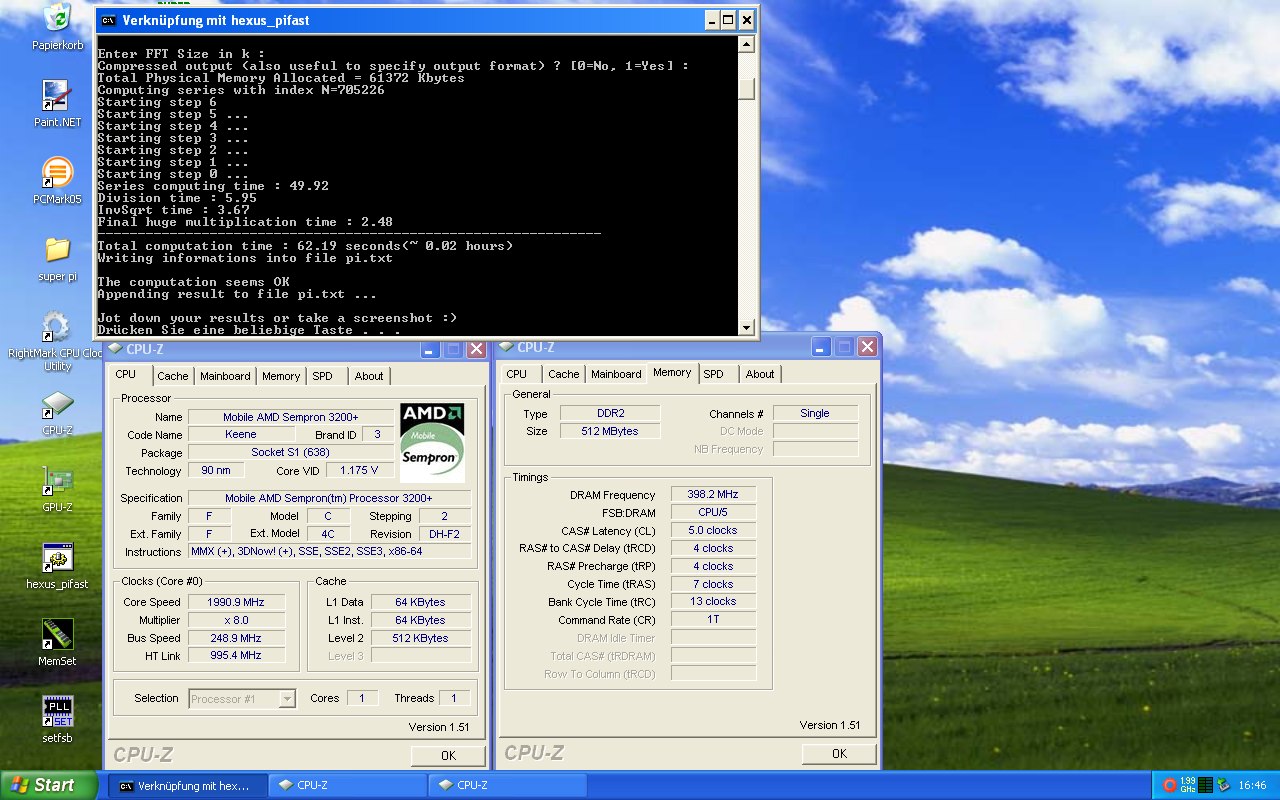Open About tab in right CPU-Z
The height and width of the screenshot is (800, 1280).
click(760, 374)
